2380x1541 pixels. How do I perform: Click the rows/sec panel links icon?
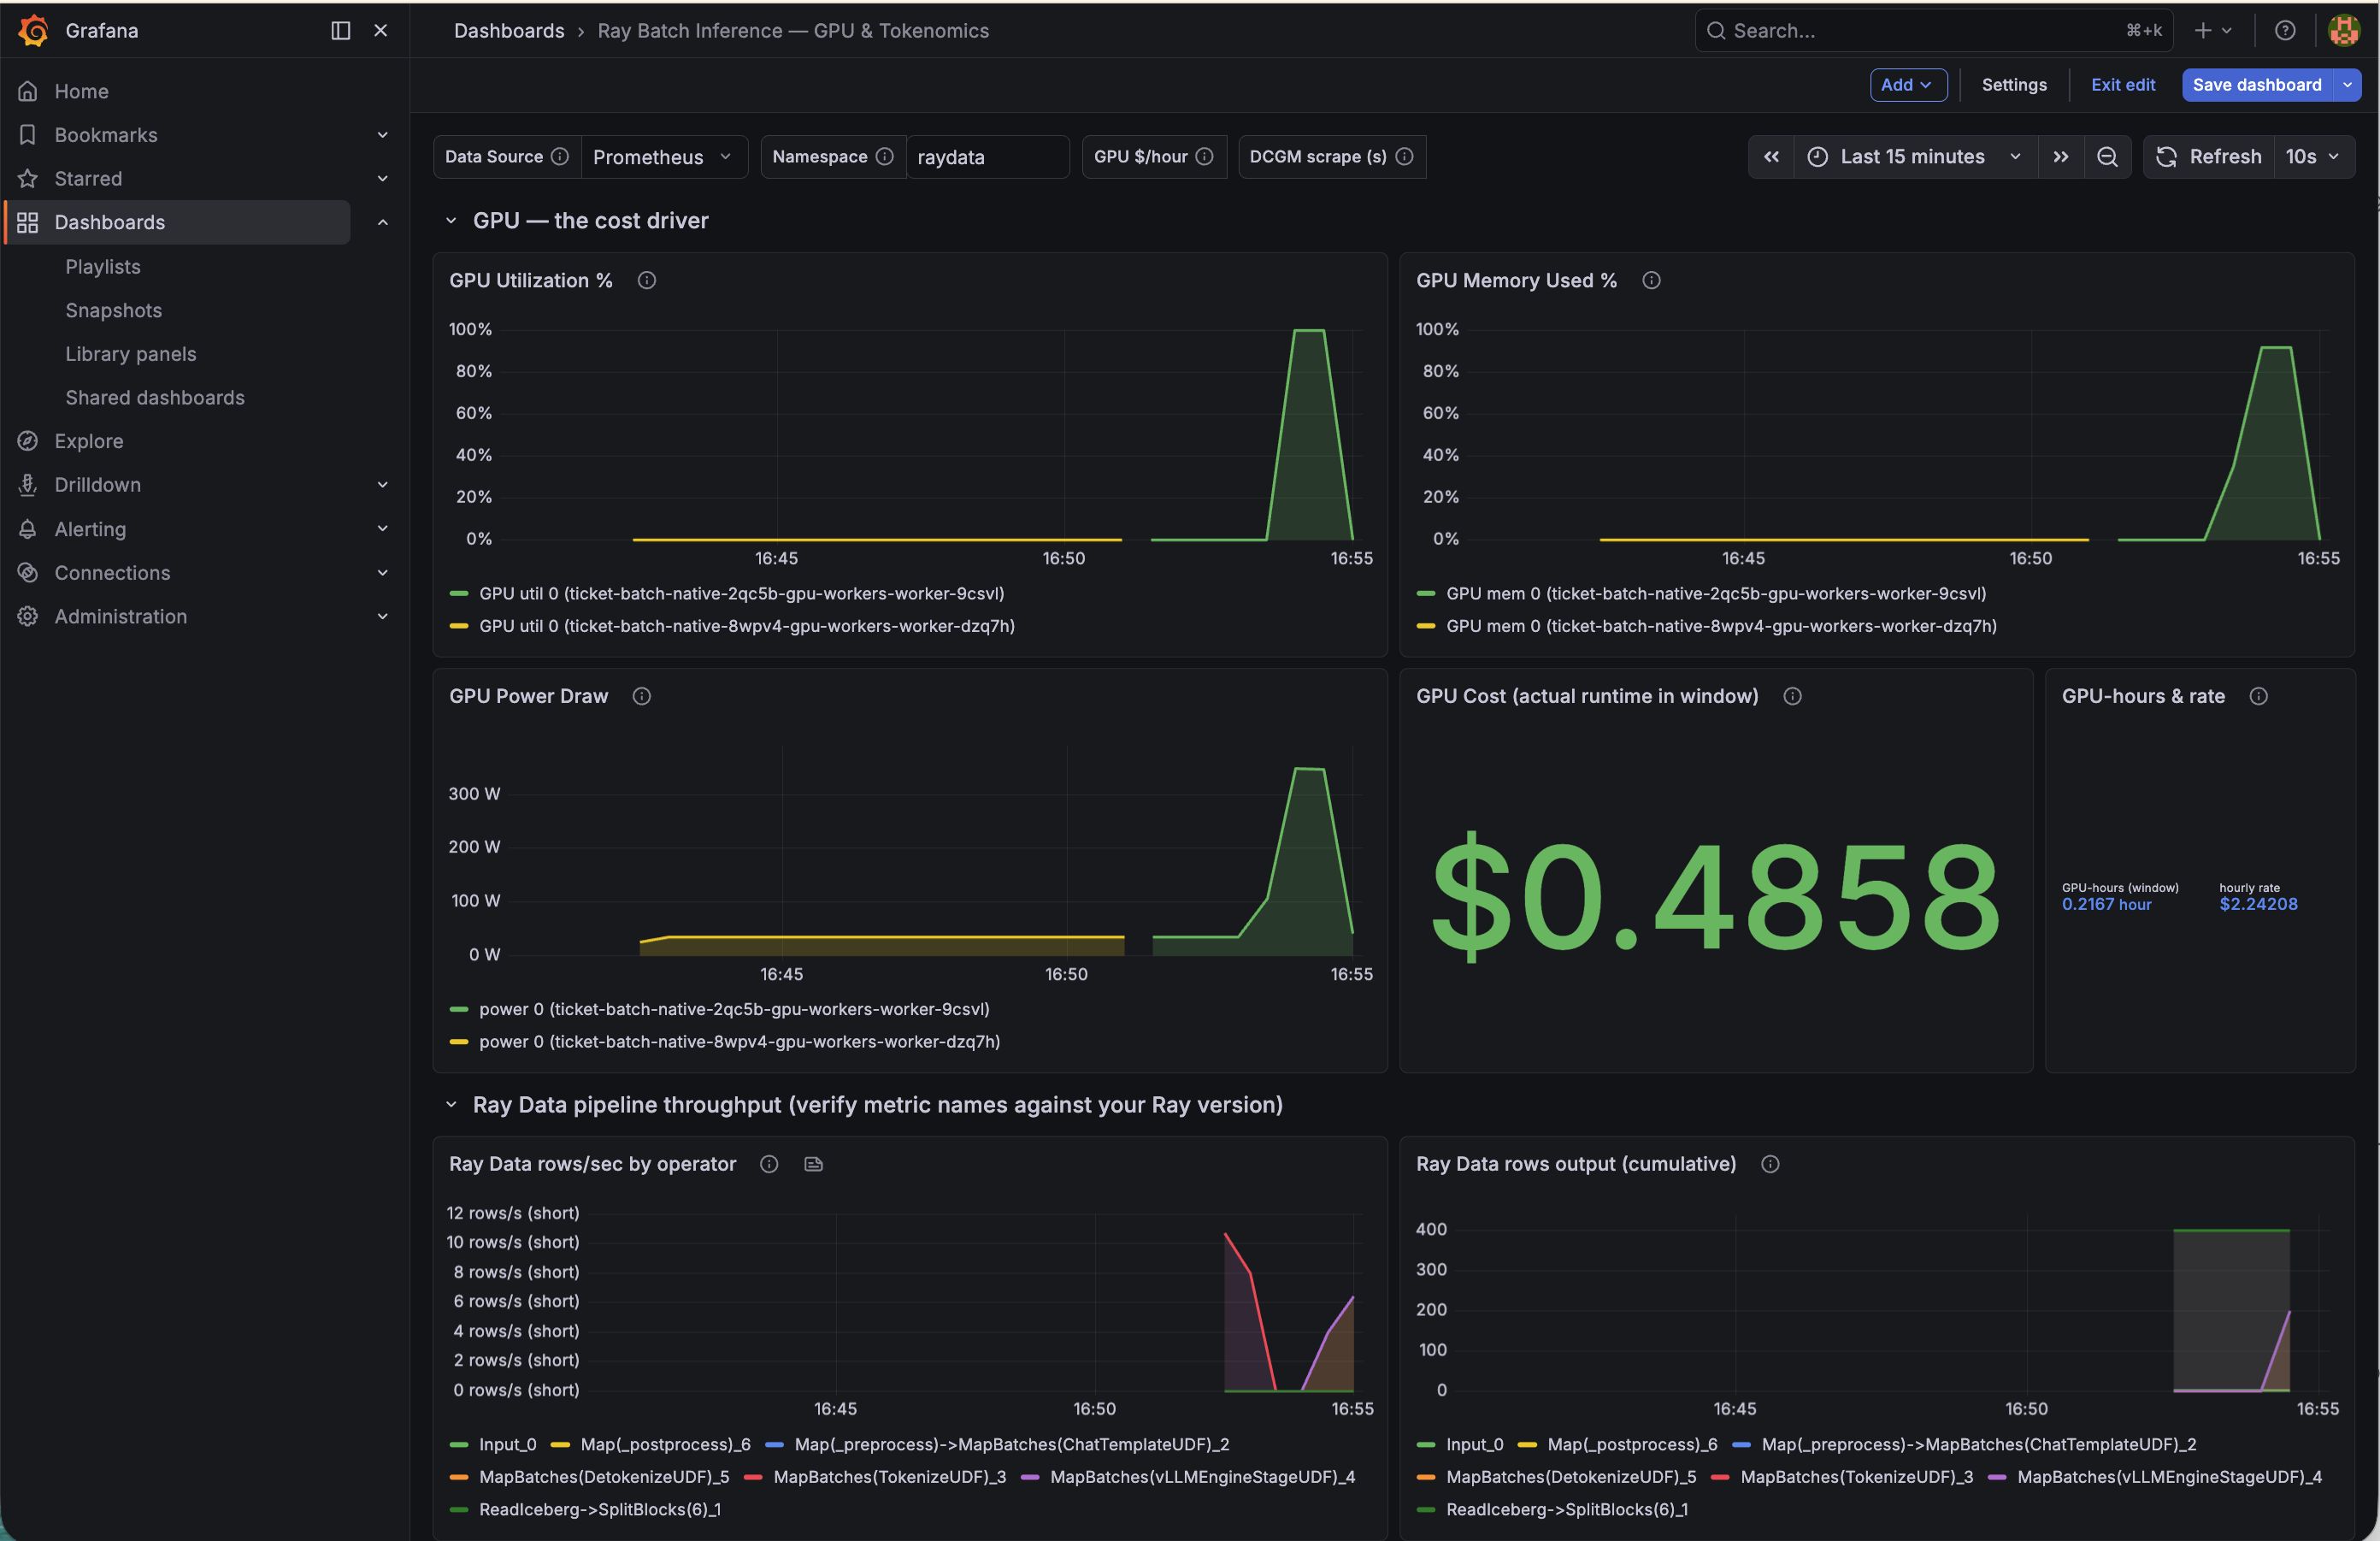coord(814,1165)
